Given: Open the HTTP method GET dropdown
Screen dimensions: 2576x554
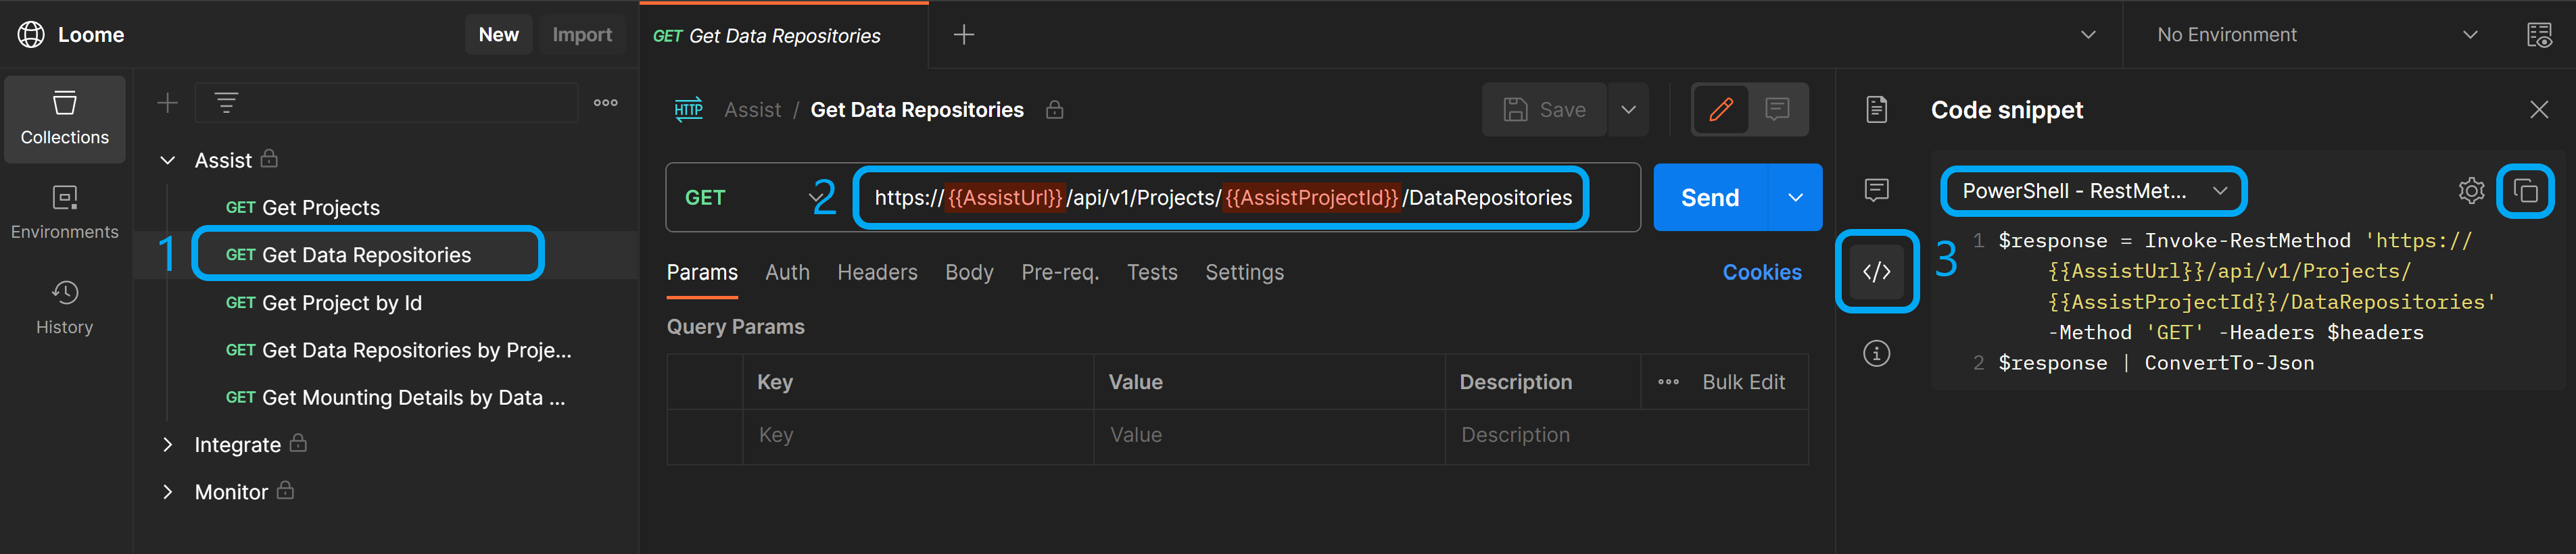Looking at the screenshot, I should pos(754,198).
